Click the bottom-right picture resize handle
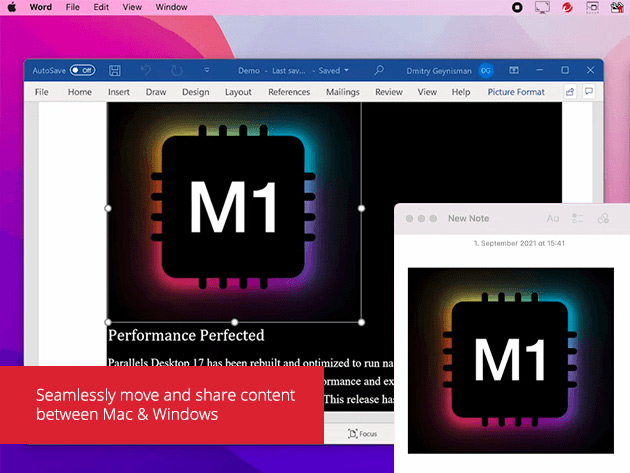The width and height of the screenshot is (630, 473). [362, 322]
